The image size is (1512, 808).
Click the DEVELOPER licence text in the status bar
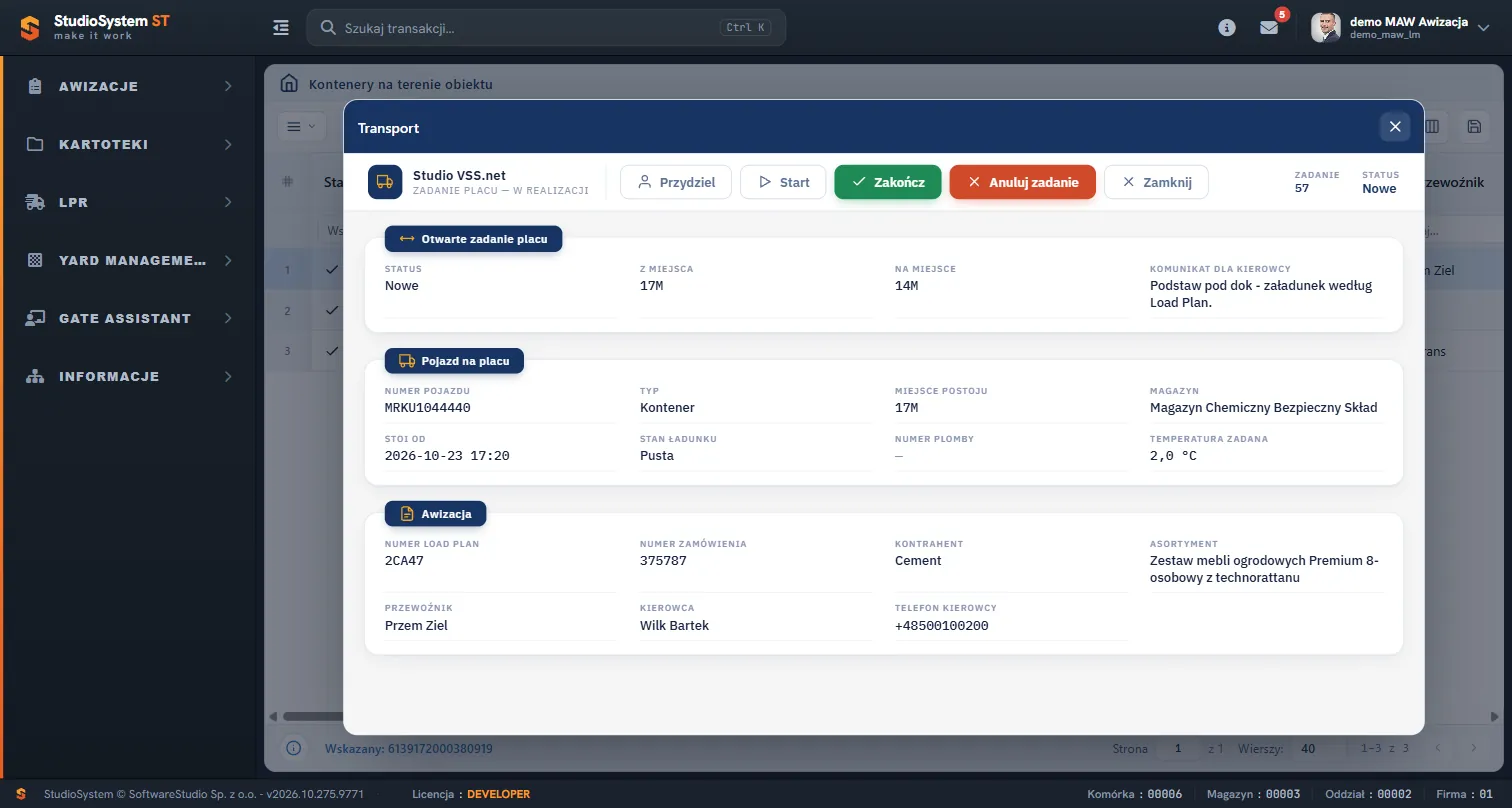(499, 794)
